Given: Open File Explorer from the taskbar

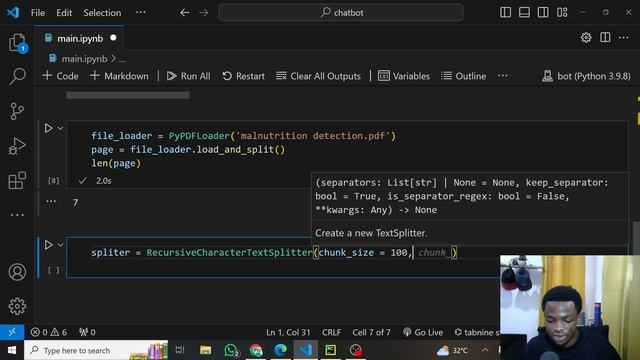Looking at the screenshot, I should click(205, 350).
